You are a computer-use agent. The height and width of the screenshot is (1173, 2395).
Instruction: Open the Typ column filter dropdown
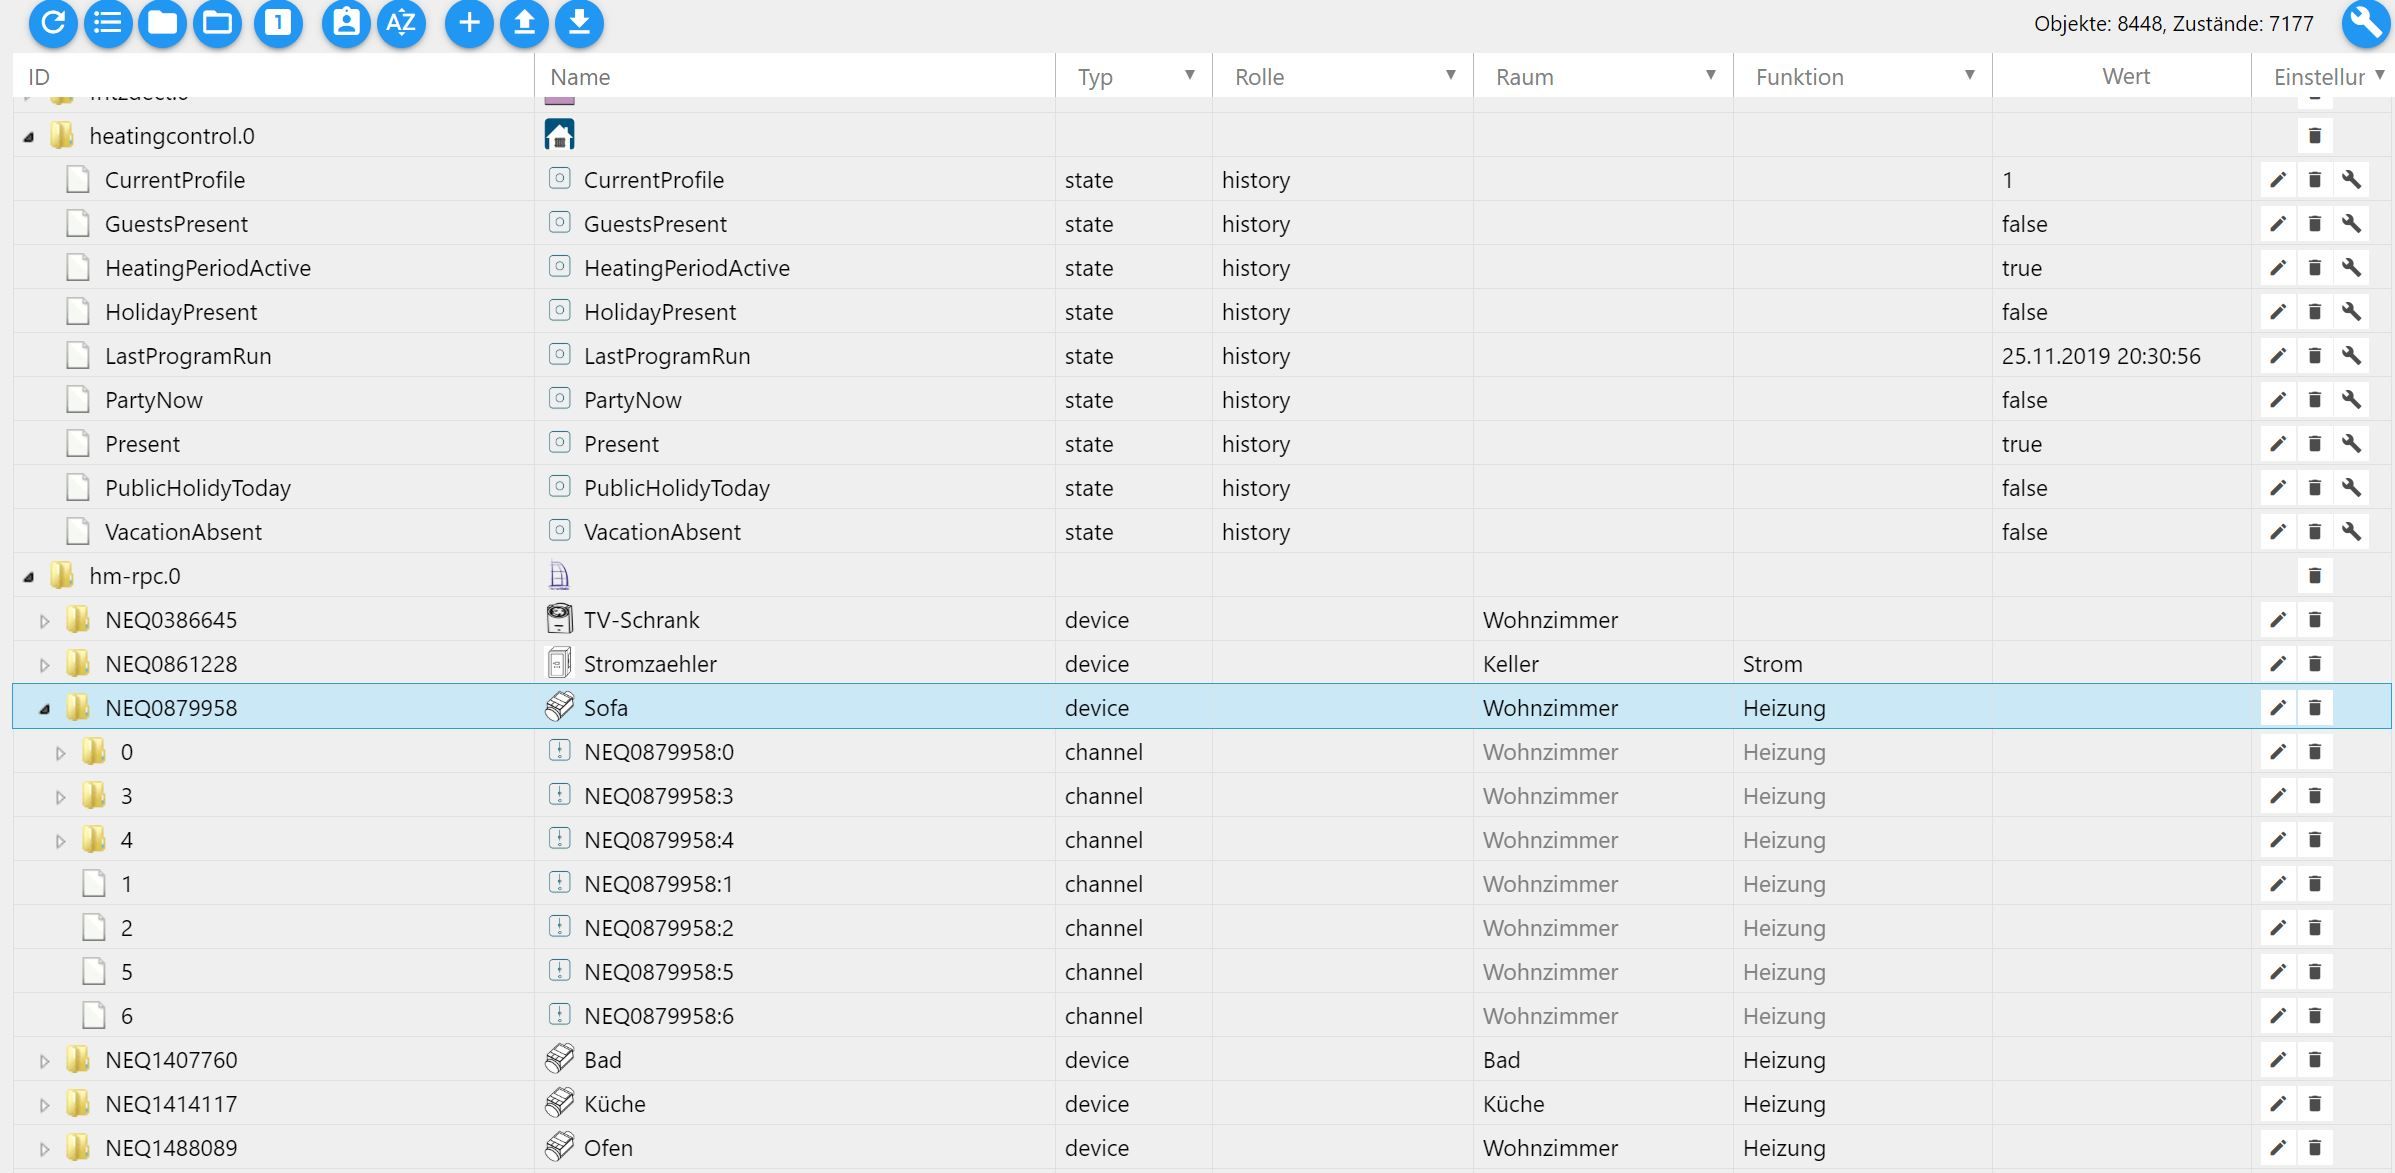pos(1189,75)
